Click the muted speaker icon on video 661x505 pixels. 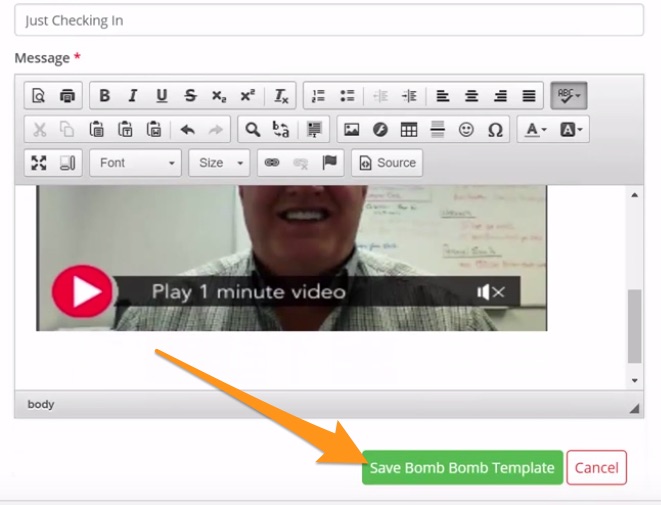click(x=490, y=292)
